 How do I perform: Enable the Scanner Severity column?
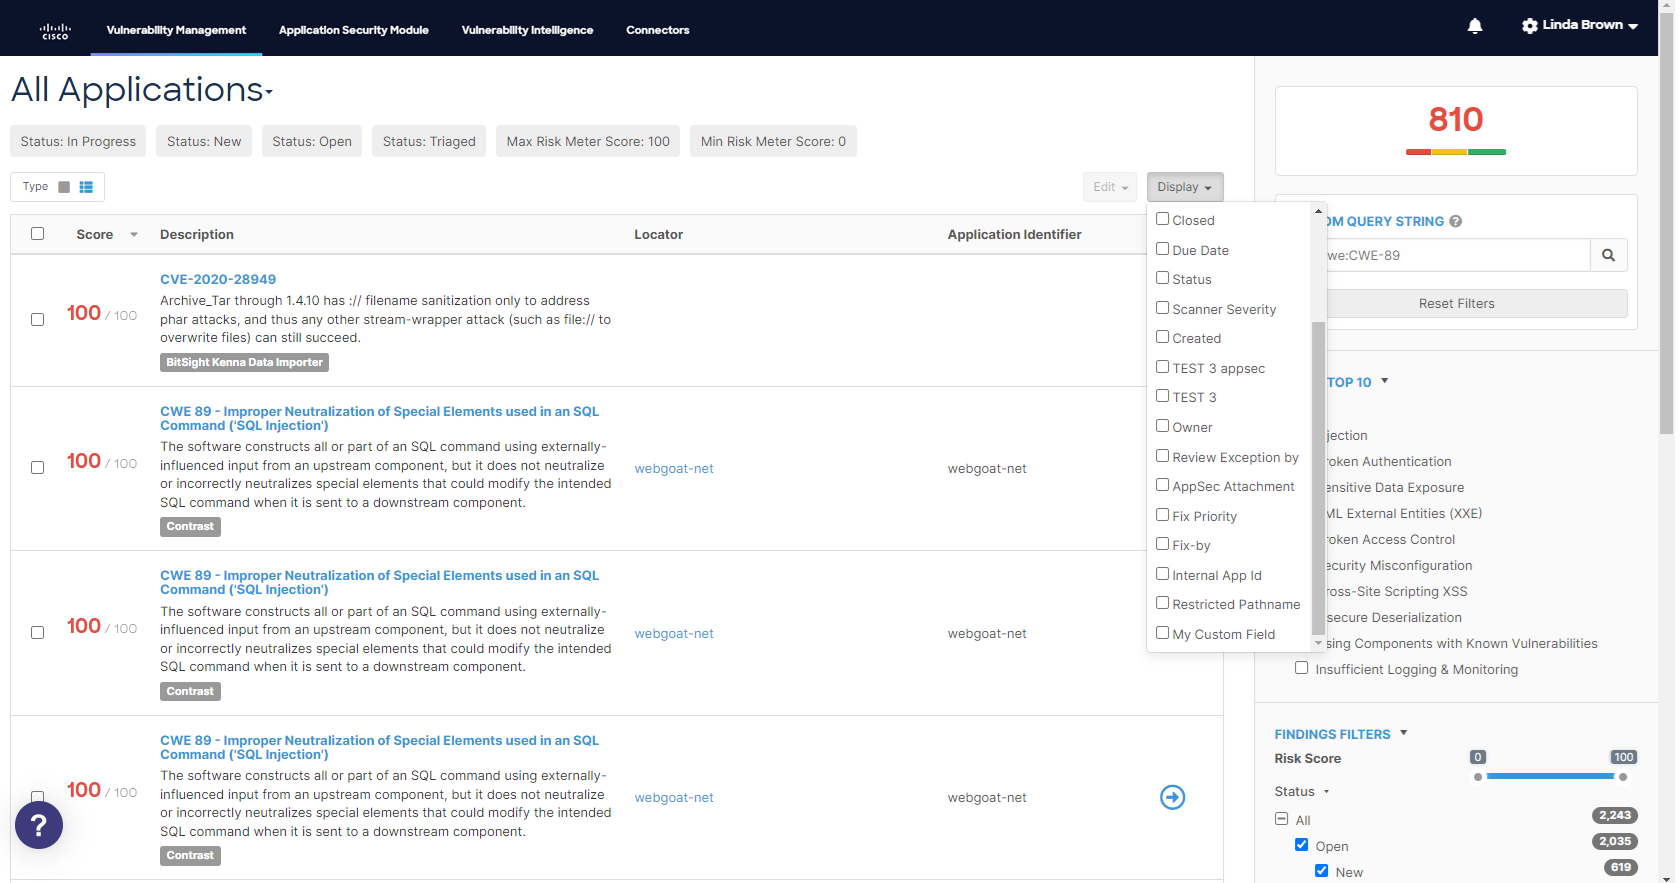(x=1162, y=308)
